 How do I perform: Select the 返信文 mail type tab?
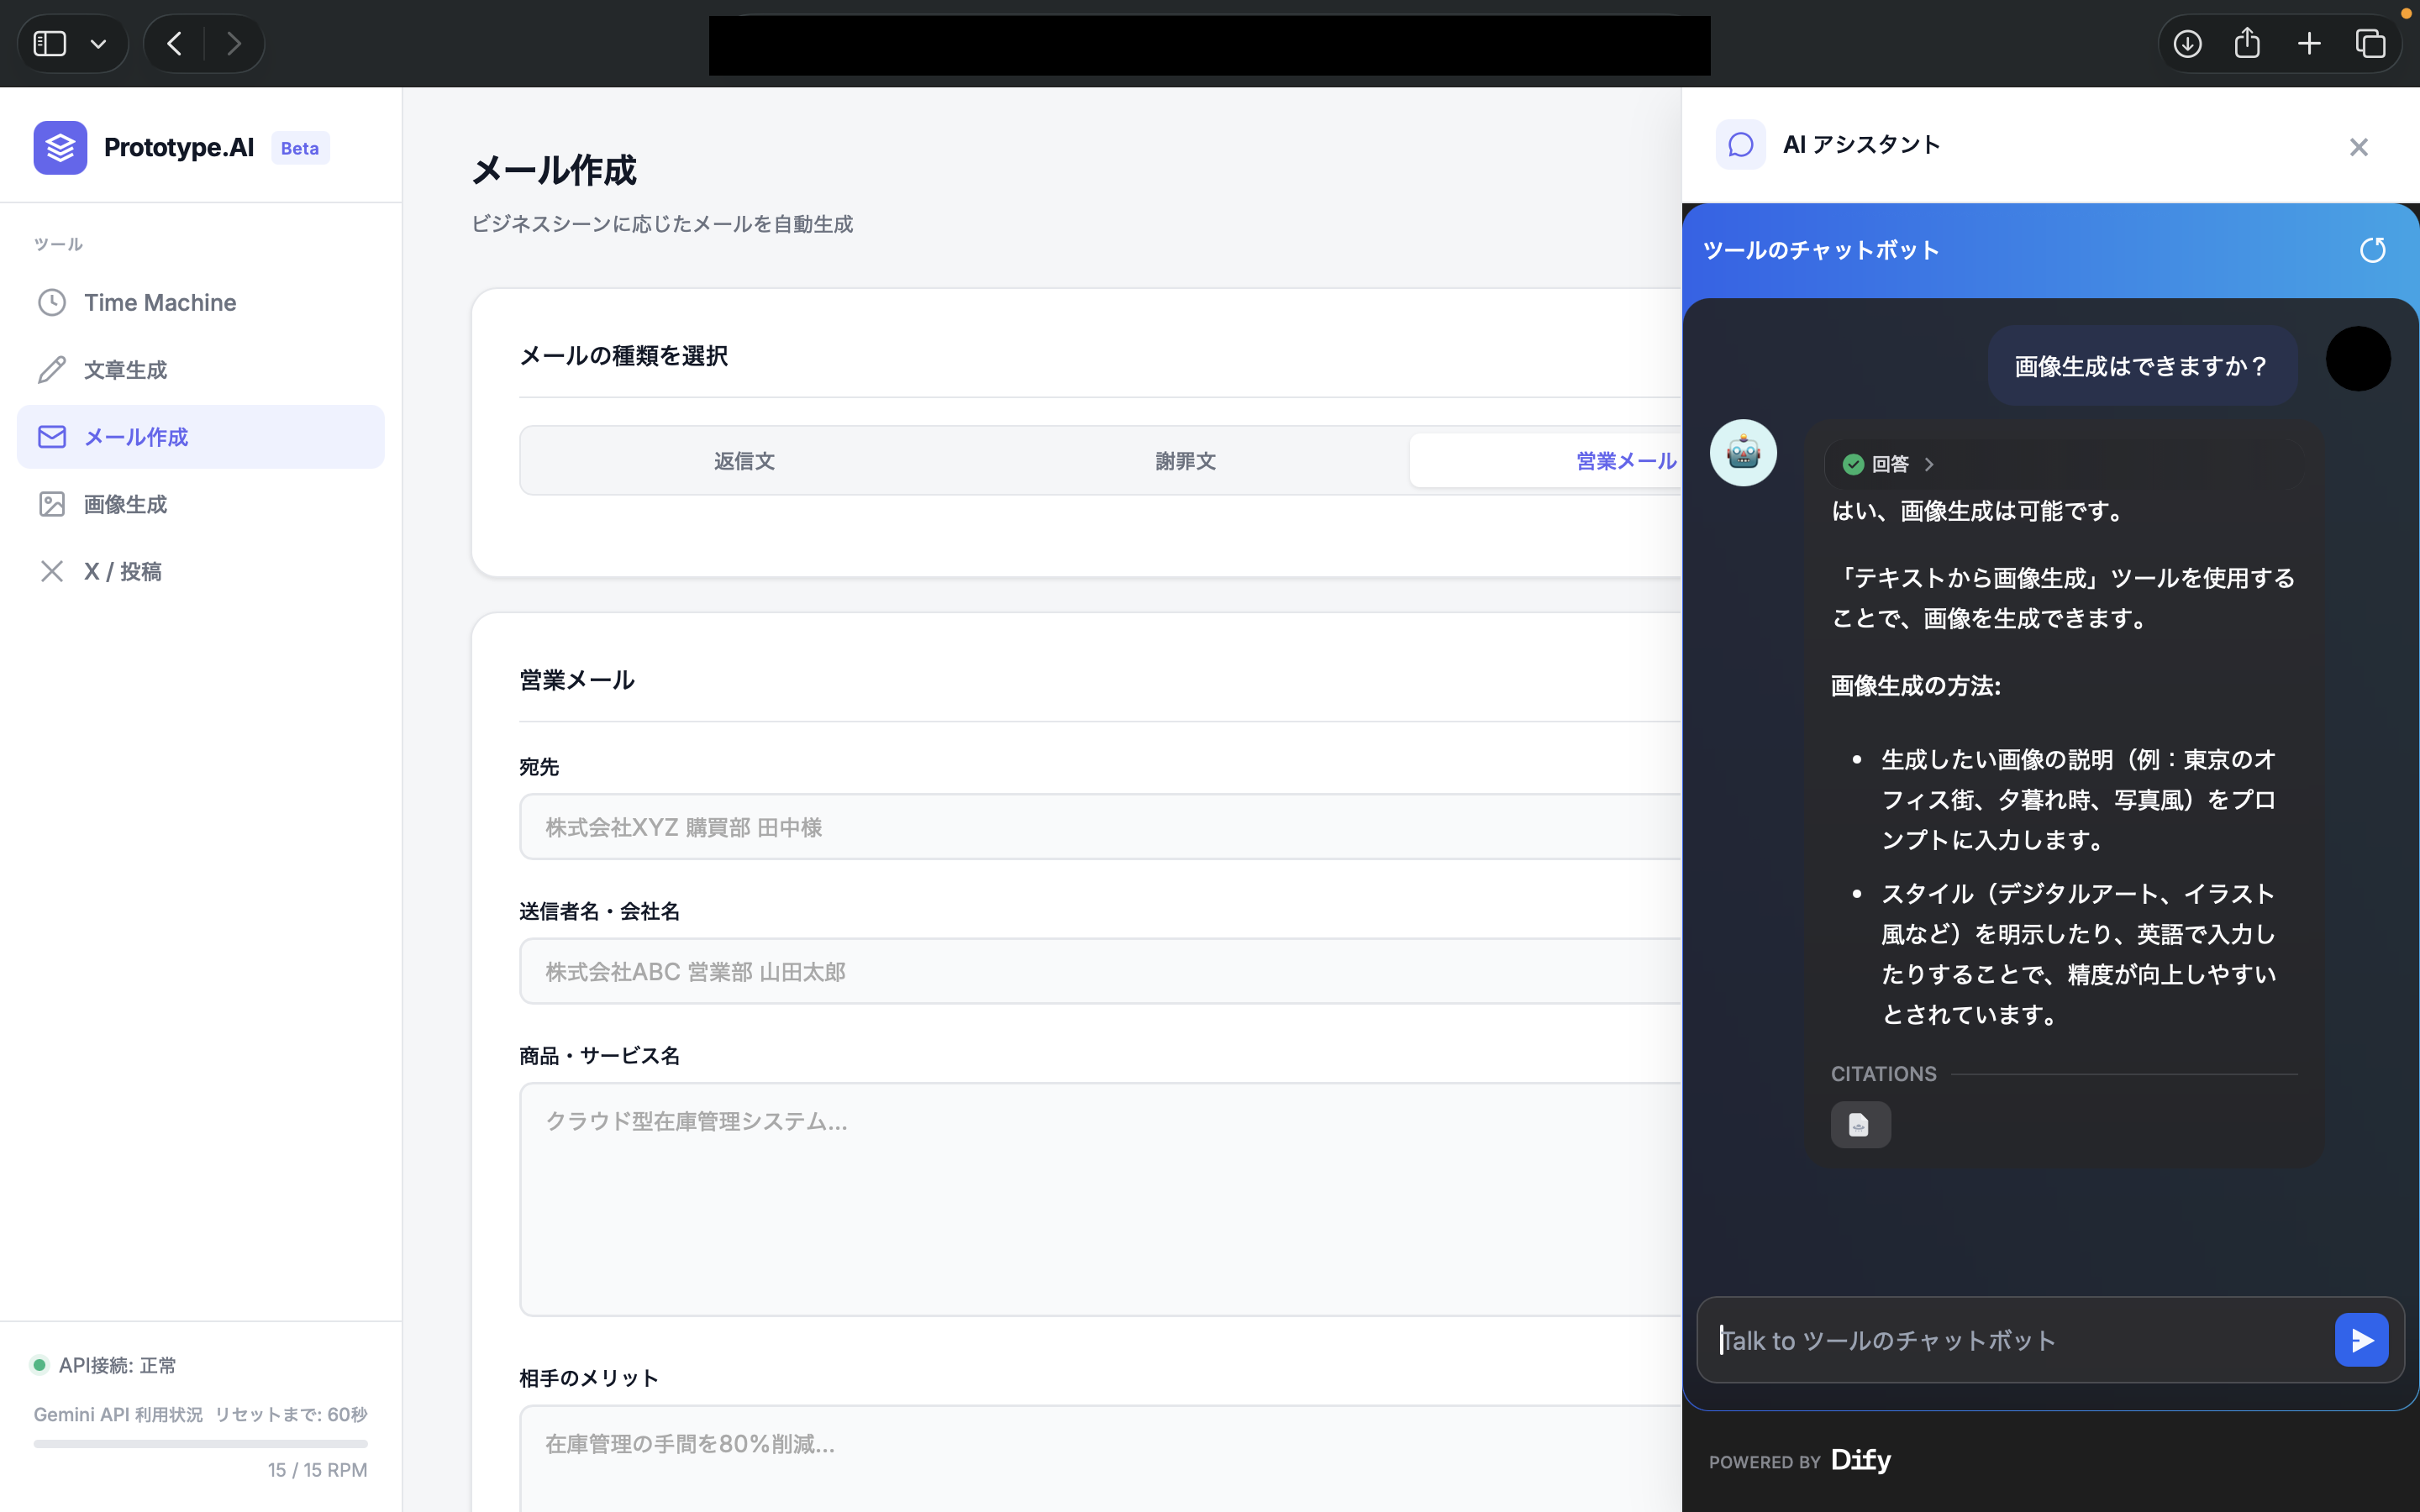tap(744, 461)
